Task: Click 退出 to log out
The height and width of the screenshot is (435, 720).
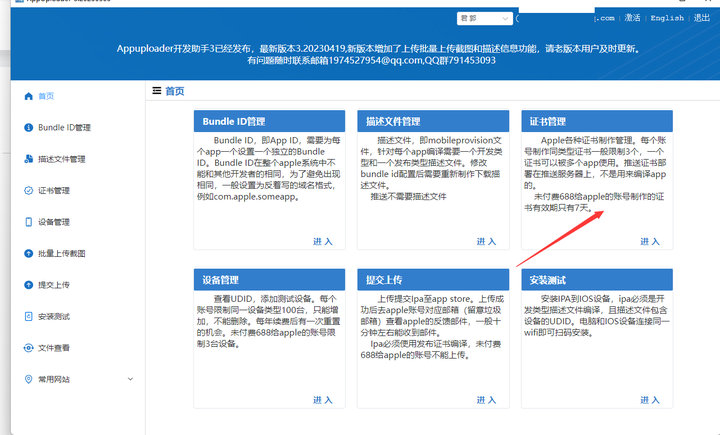Action: tap(702, 18)
